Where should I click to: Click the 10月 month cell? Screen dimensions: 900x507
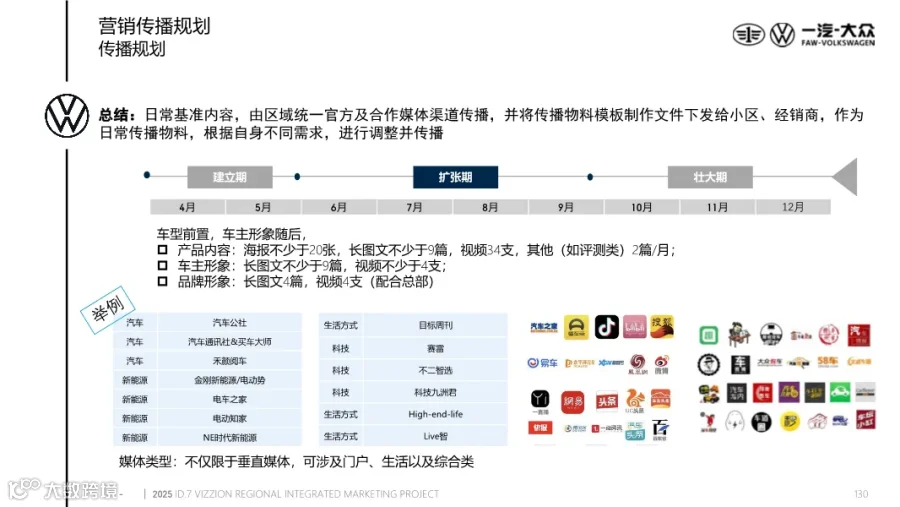[x=642, y=207]
